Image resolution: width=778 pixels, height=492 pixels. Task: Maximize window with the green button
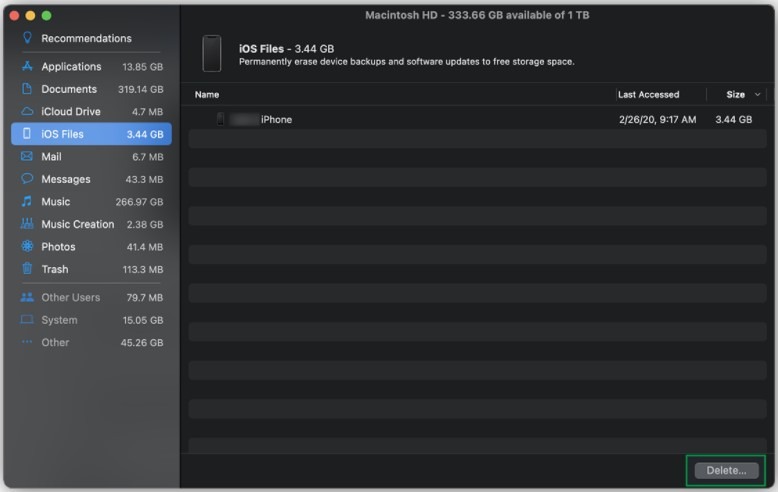[x=46, y=15]
